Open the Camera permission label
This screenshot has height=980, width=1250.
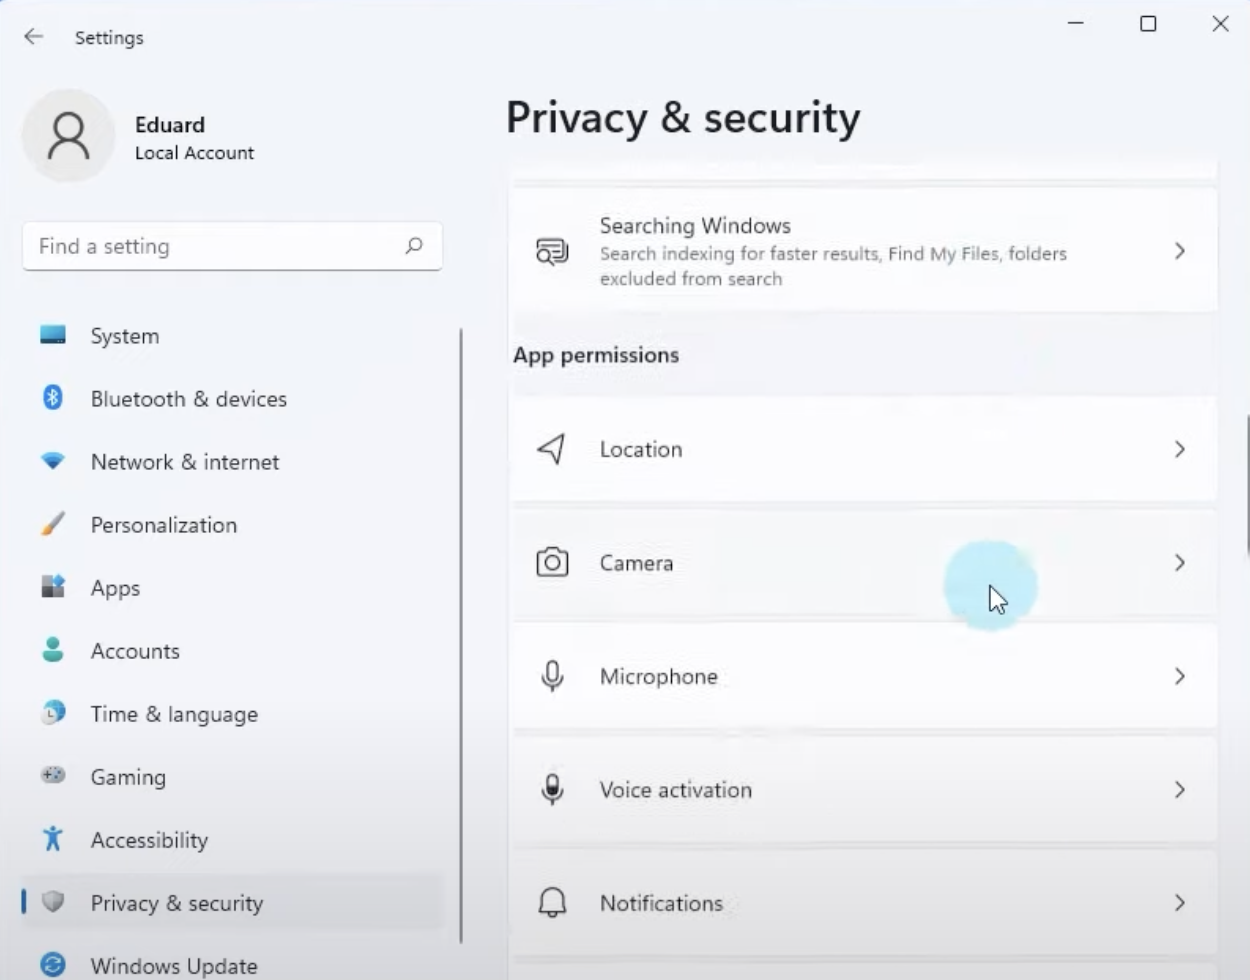point(636,563)
